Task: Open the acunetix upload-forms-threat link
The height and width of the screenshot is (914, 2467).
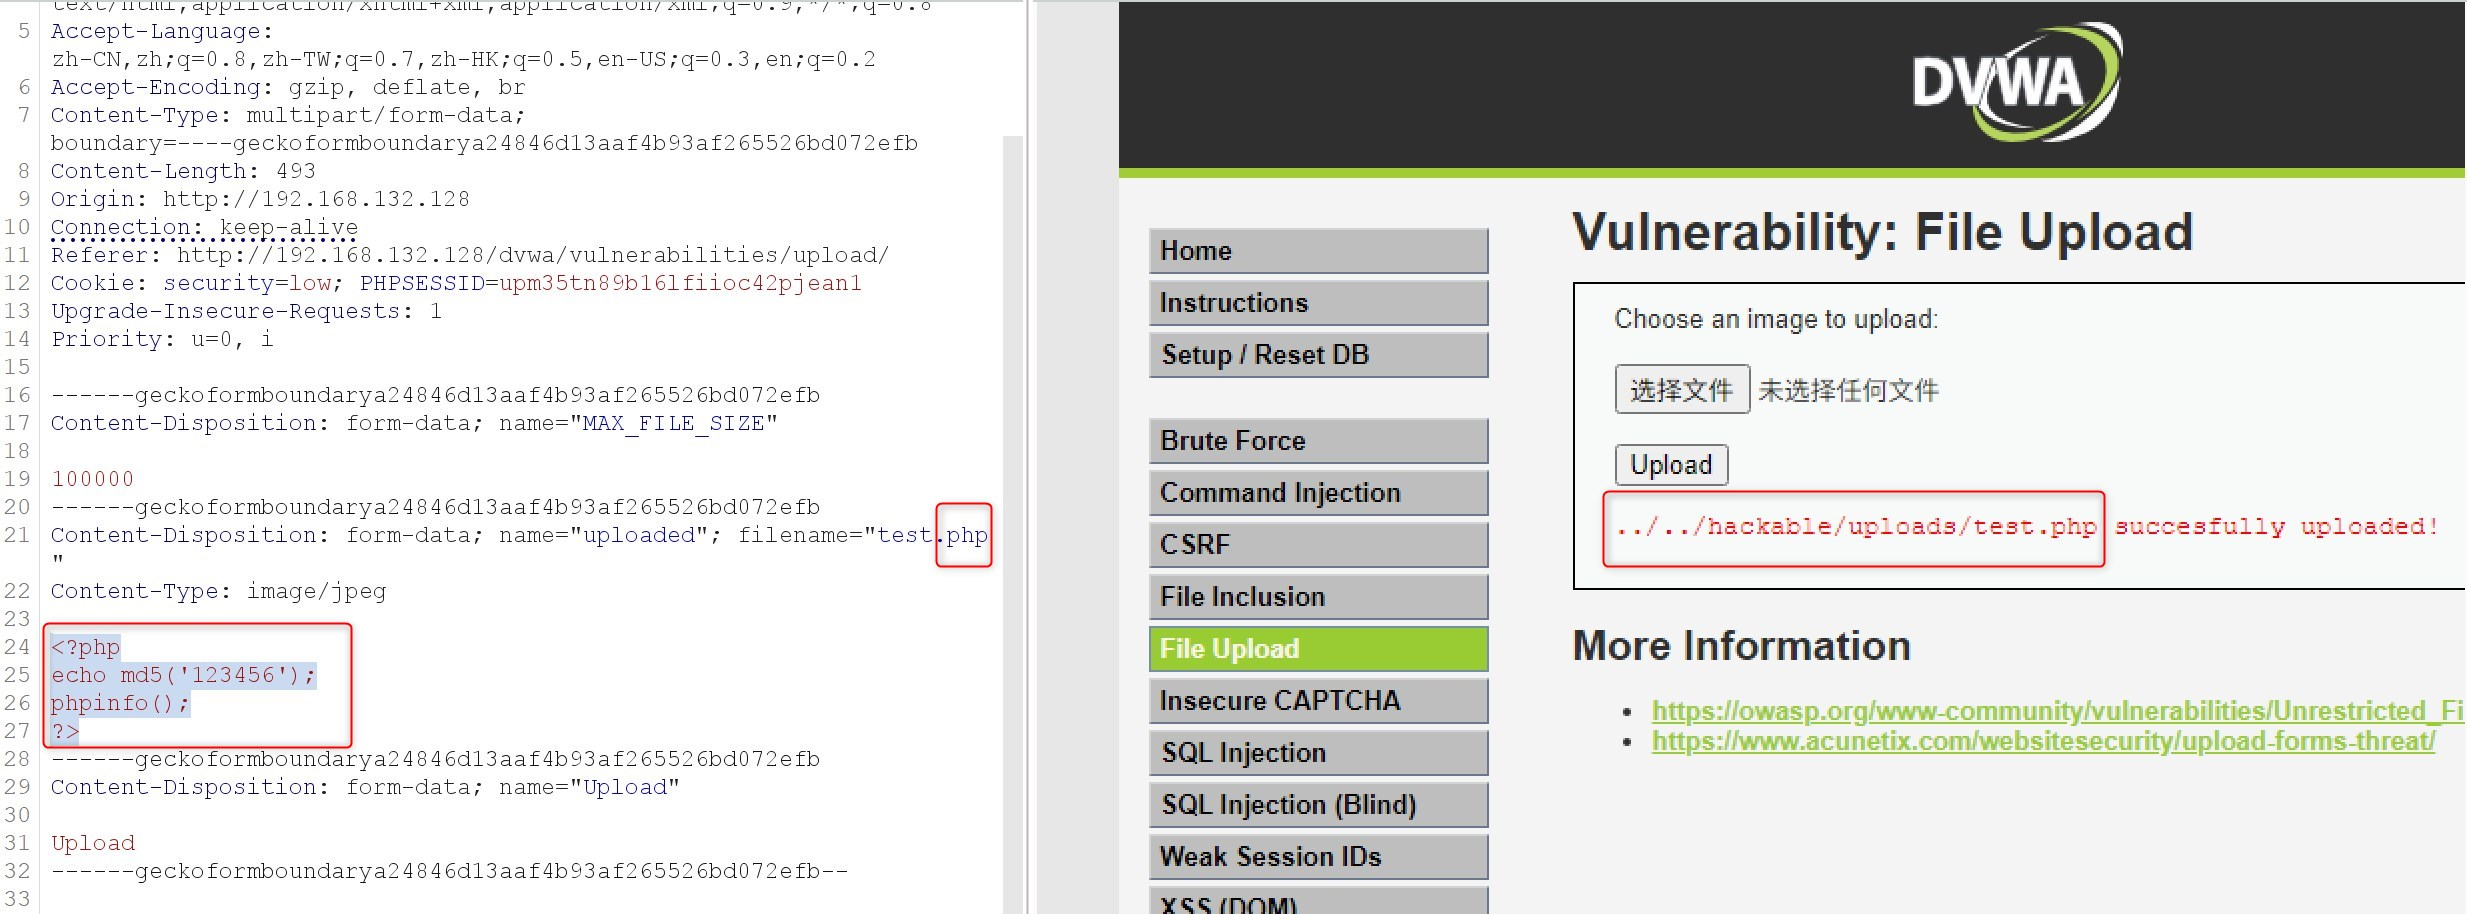Action: coord(2043,741)
